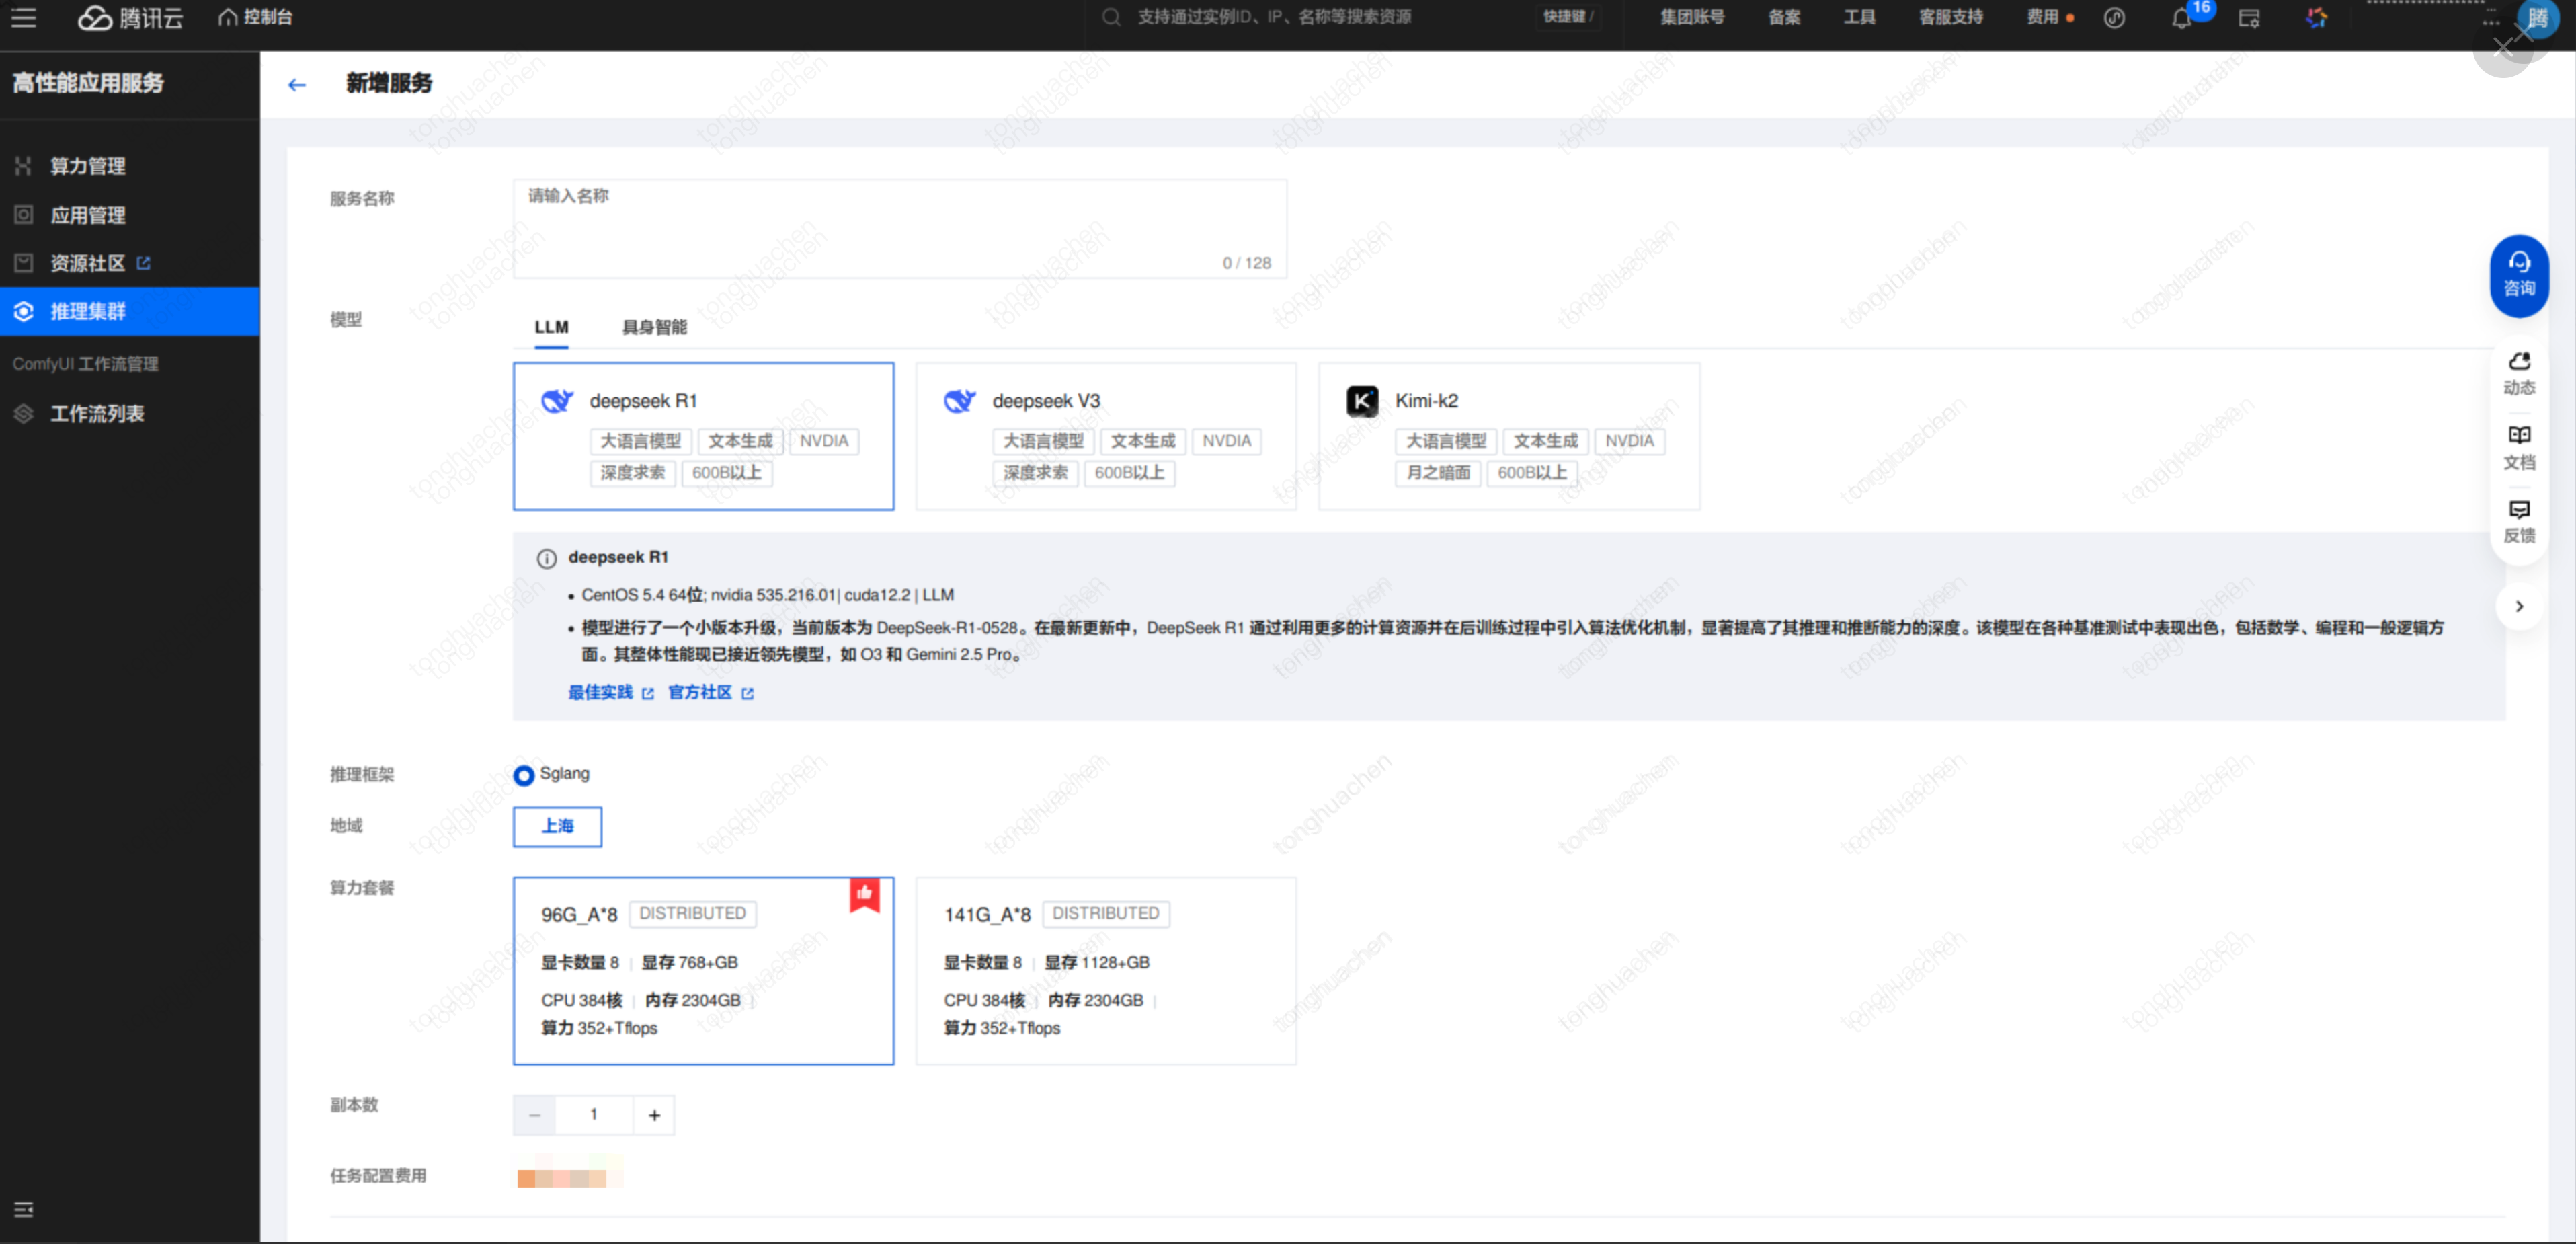2576x1244 pixels.
Task: Choose the 141G_A*8 compute package
Action: coord(1105,970)
